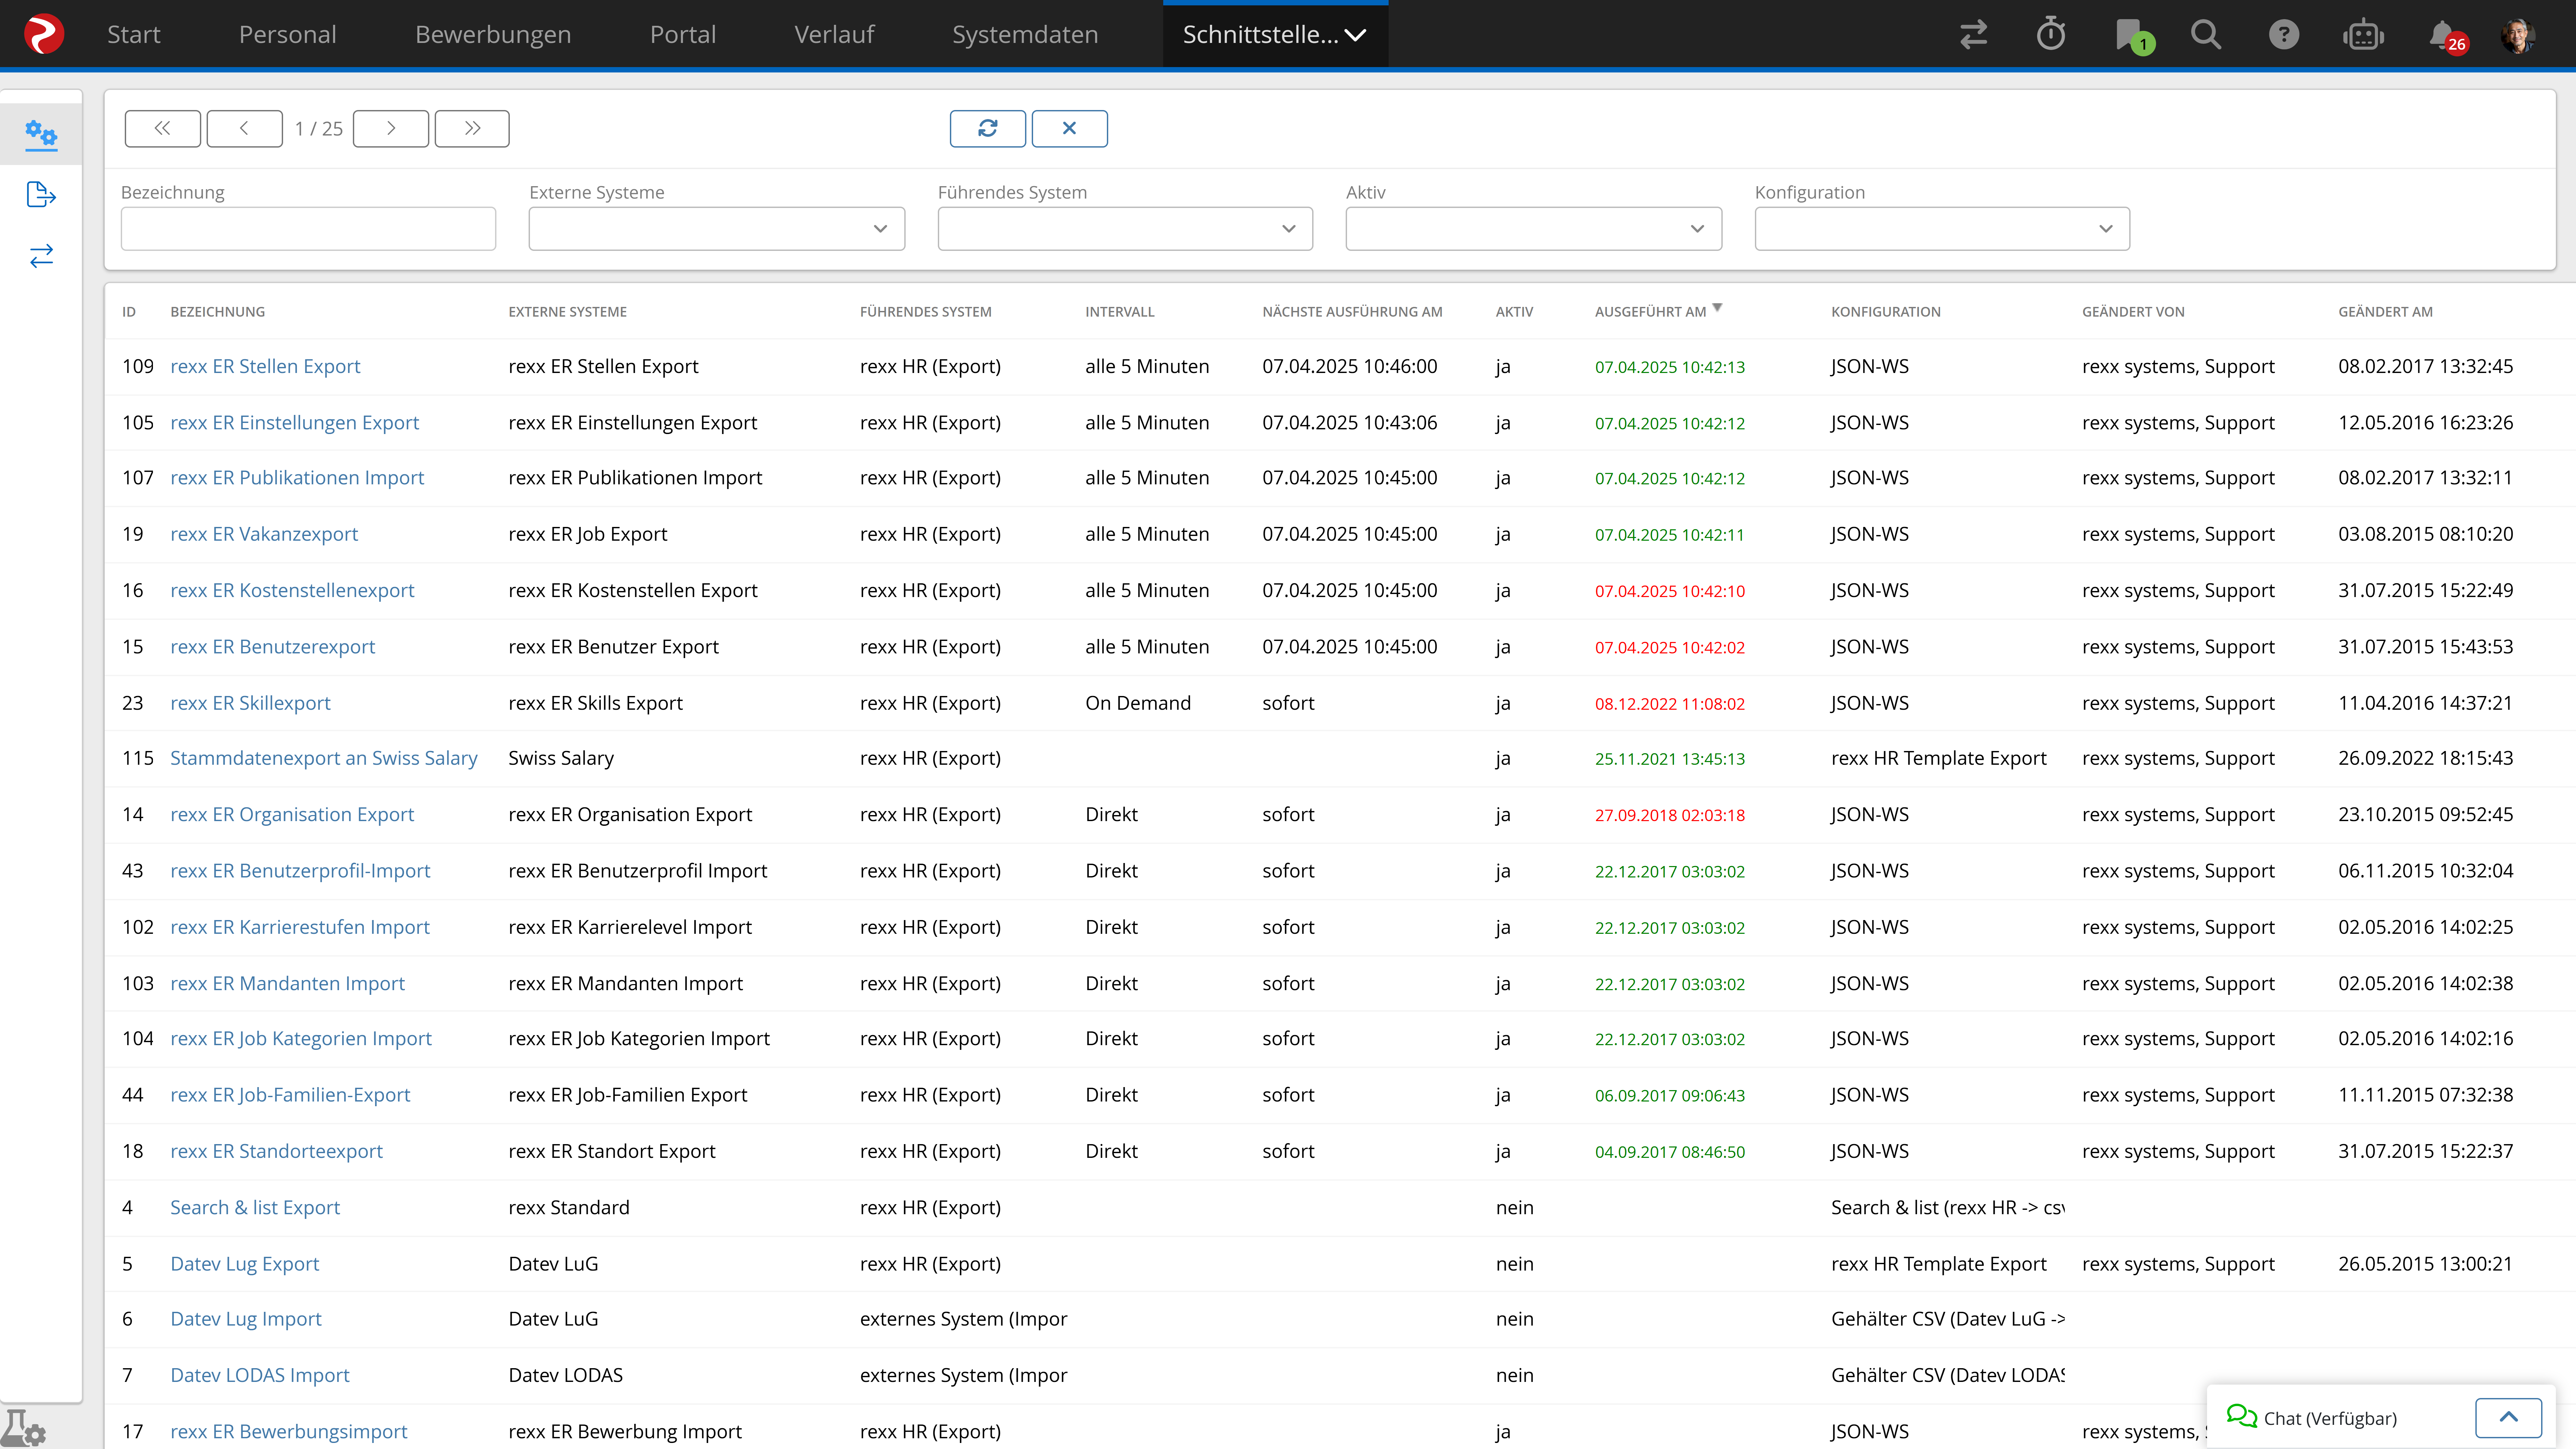Open the Aktiv filter dropdown

[1533, 229]
